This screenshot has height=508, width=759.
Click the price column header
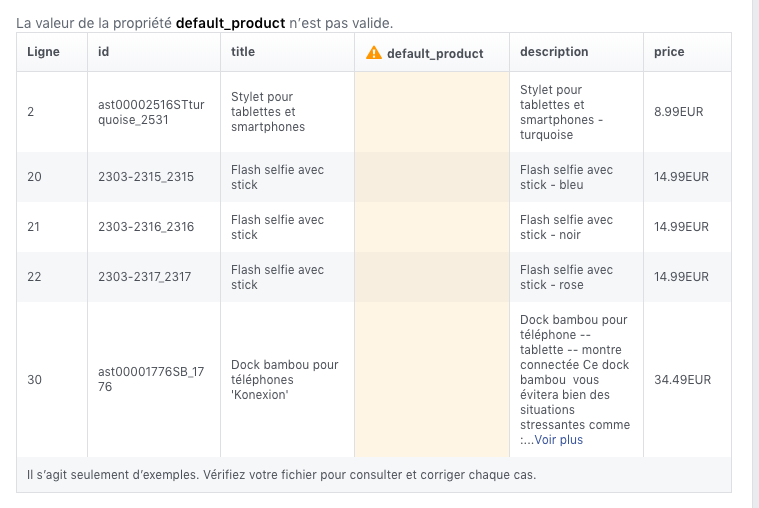tap(687, 52)
